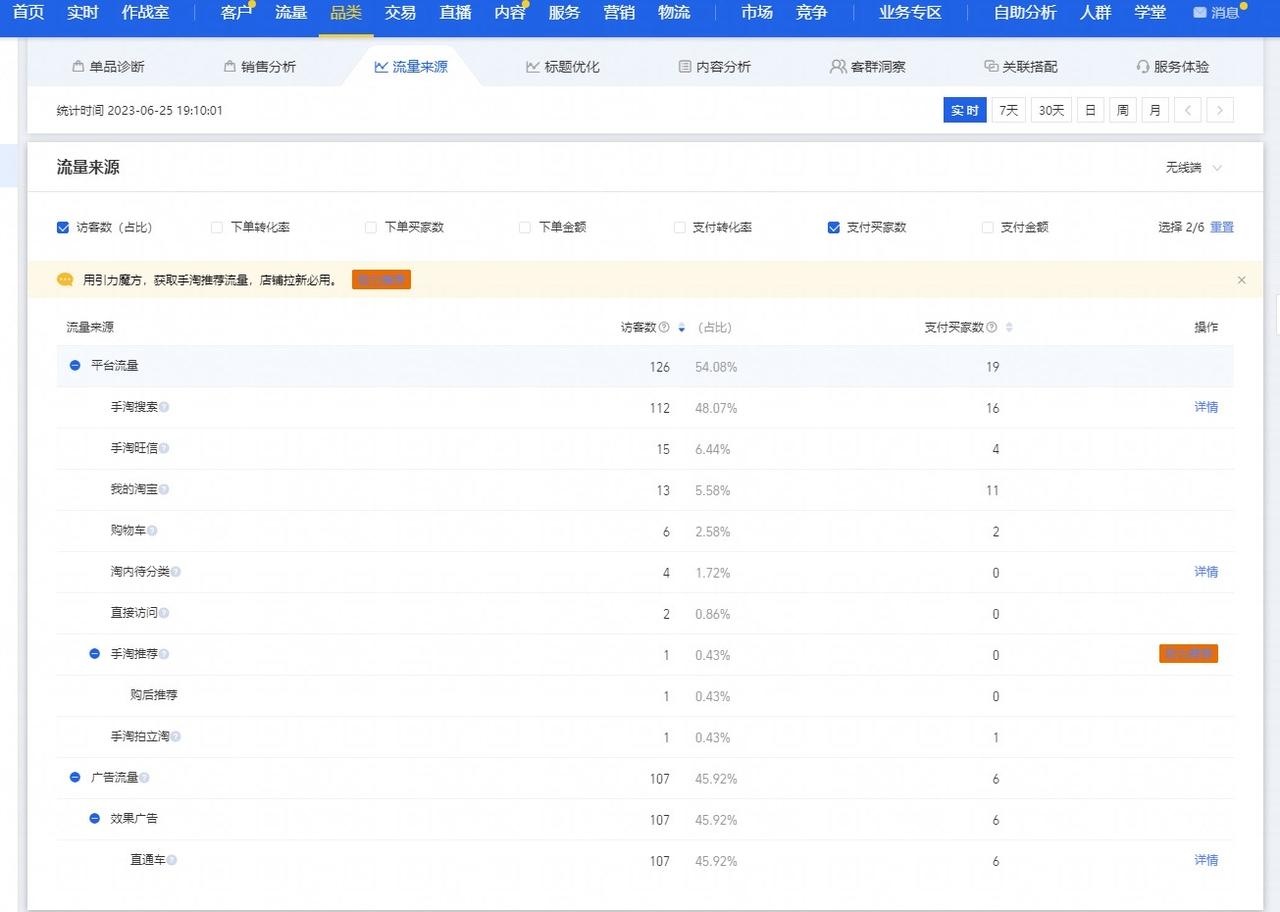The image size is (1280, 912).
Task: Switch to 服务体验 tab
Action: 1172,67
